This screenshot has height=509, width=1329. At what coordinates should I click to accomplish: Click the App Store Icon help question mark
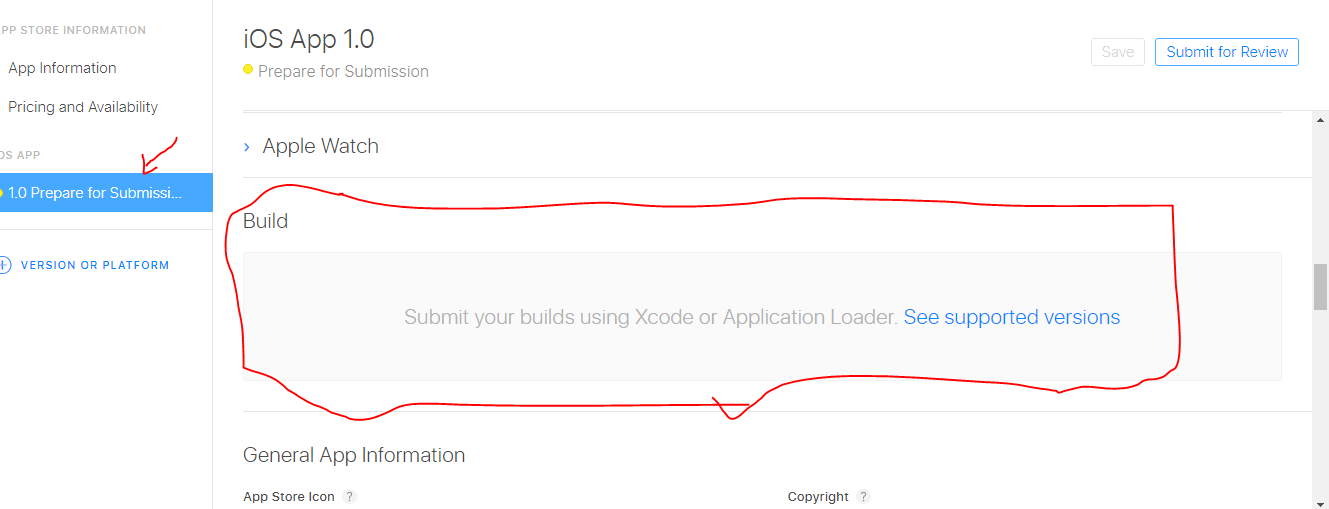(350, 497)
